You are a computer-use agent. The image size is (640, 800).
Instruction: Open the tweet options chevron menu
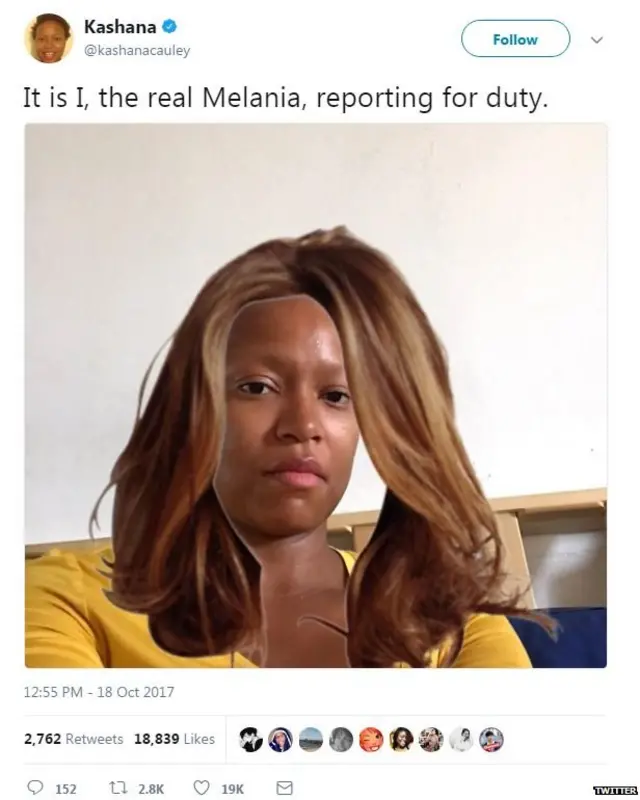tap(597, 39)
